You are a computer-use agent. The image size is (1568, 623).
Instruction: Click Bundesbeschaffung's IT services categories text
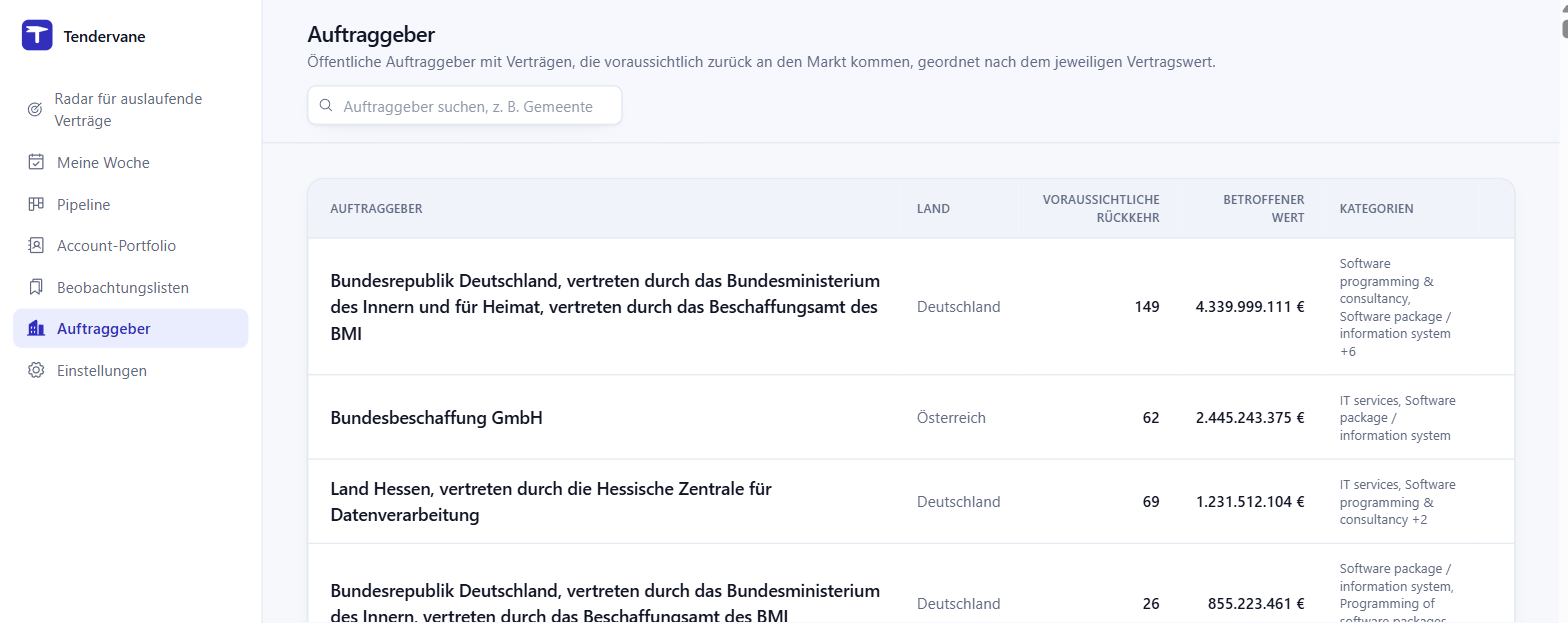[1398, 418]
